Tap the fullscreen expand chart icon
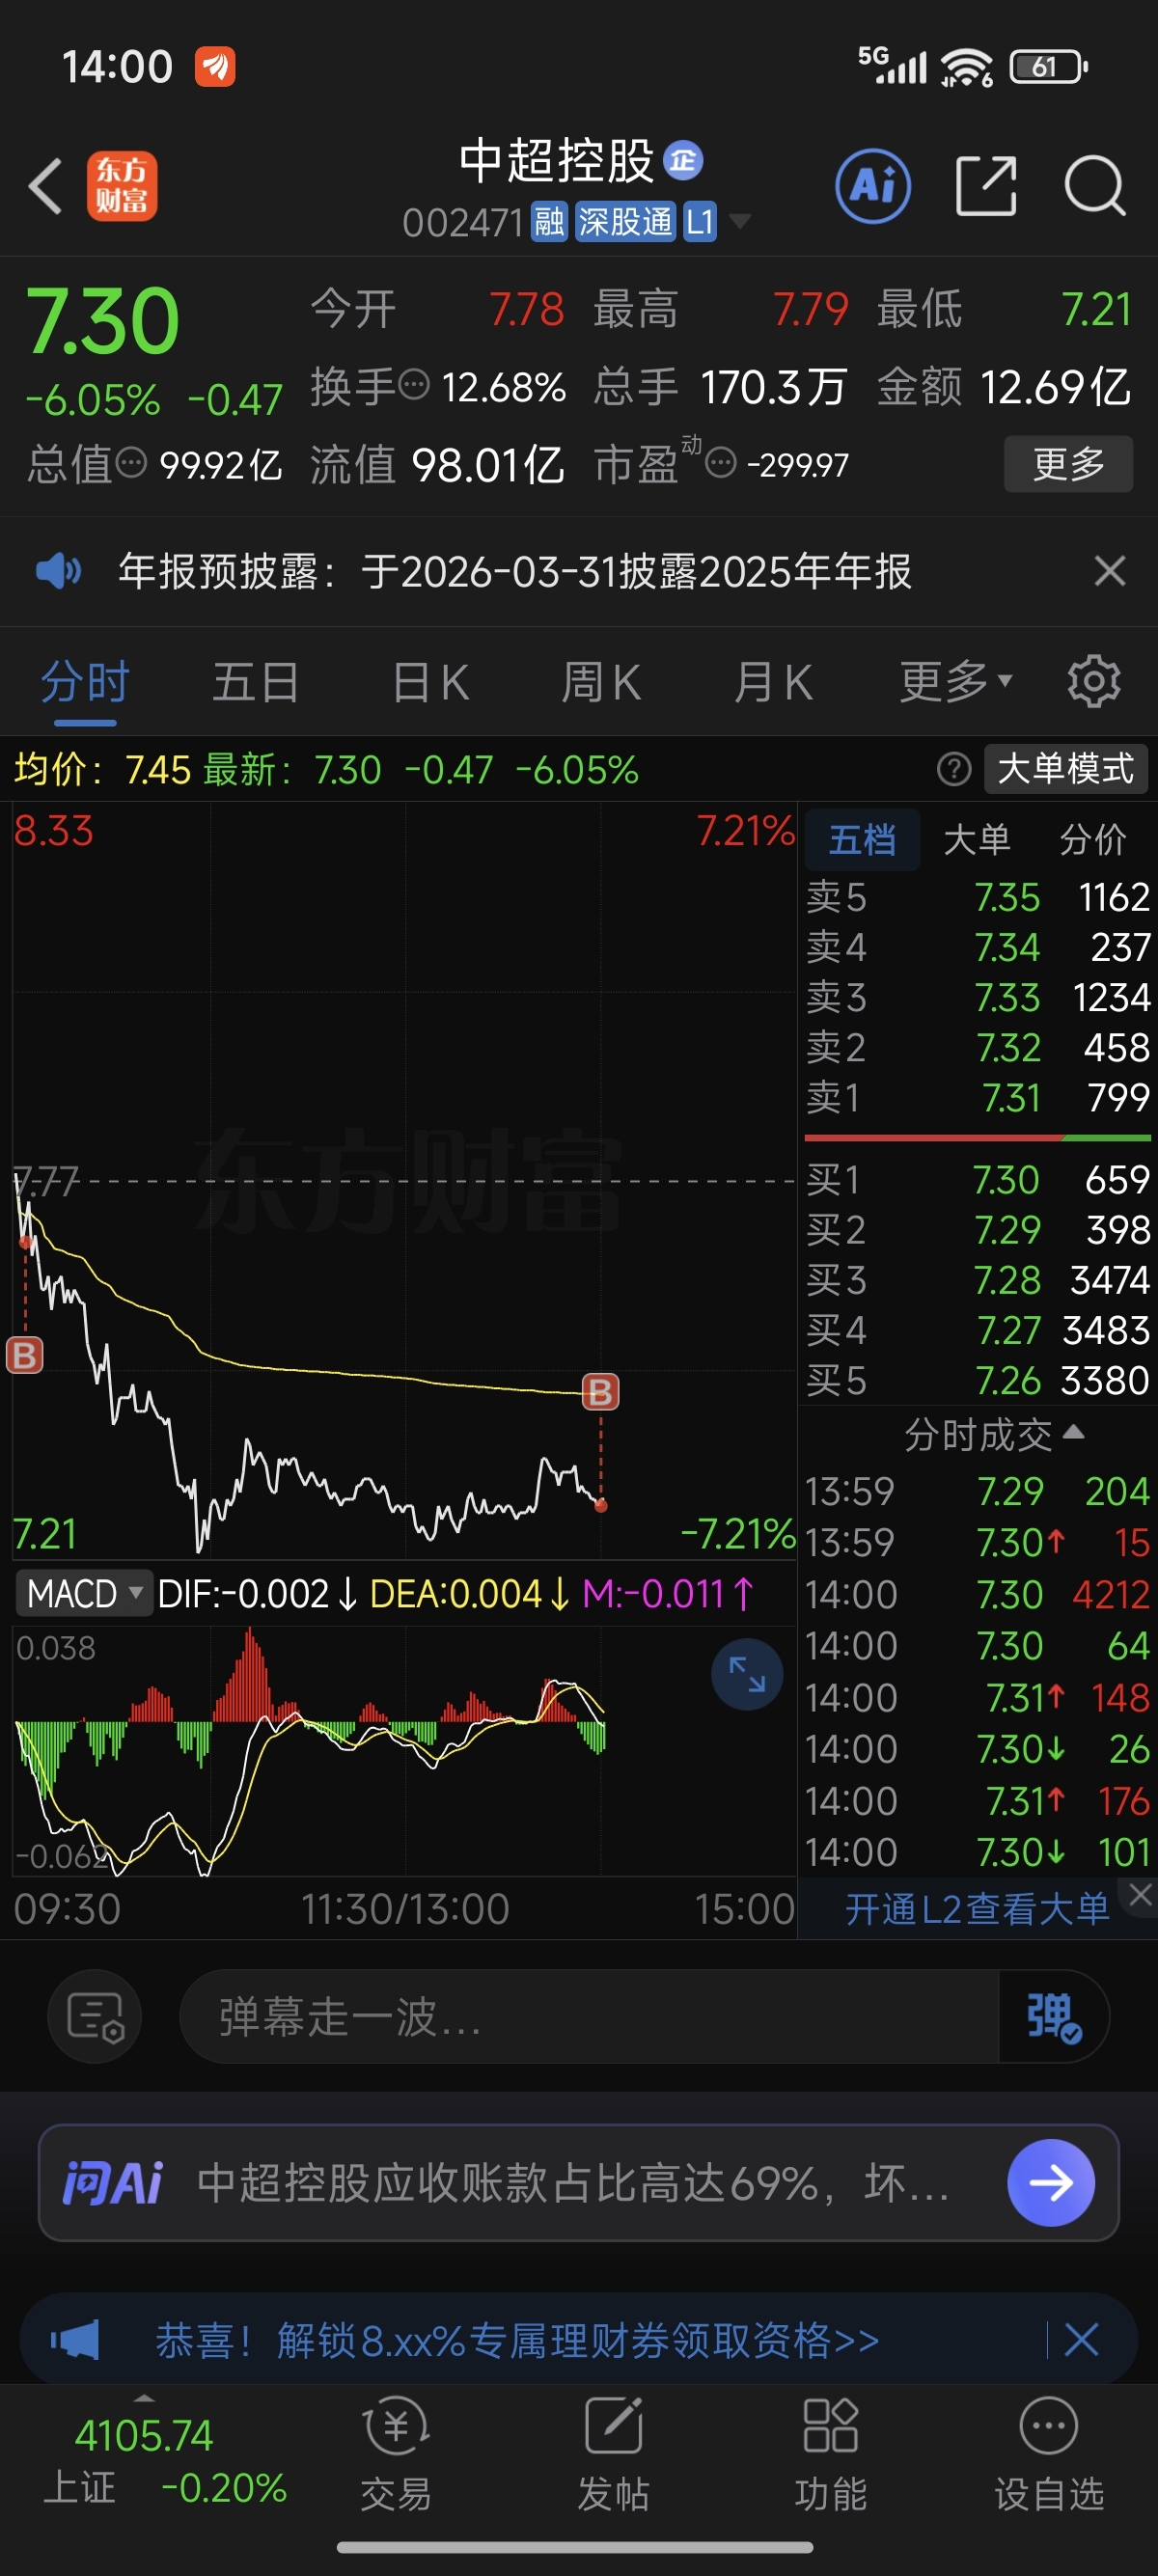 747,1673
